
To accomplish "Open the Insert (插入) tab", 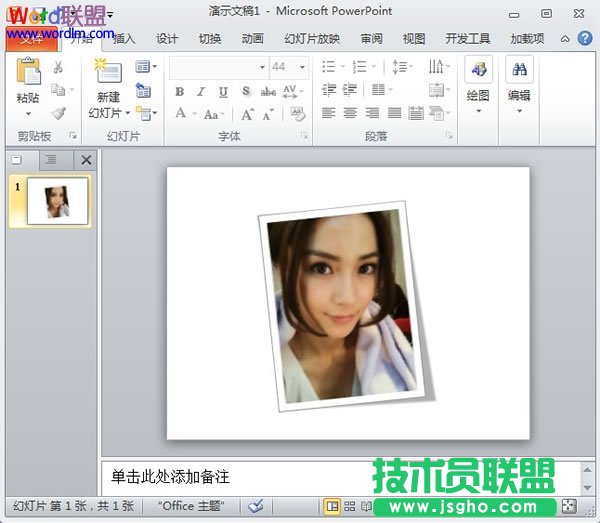I will coord(124,39).
